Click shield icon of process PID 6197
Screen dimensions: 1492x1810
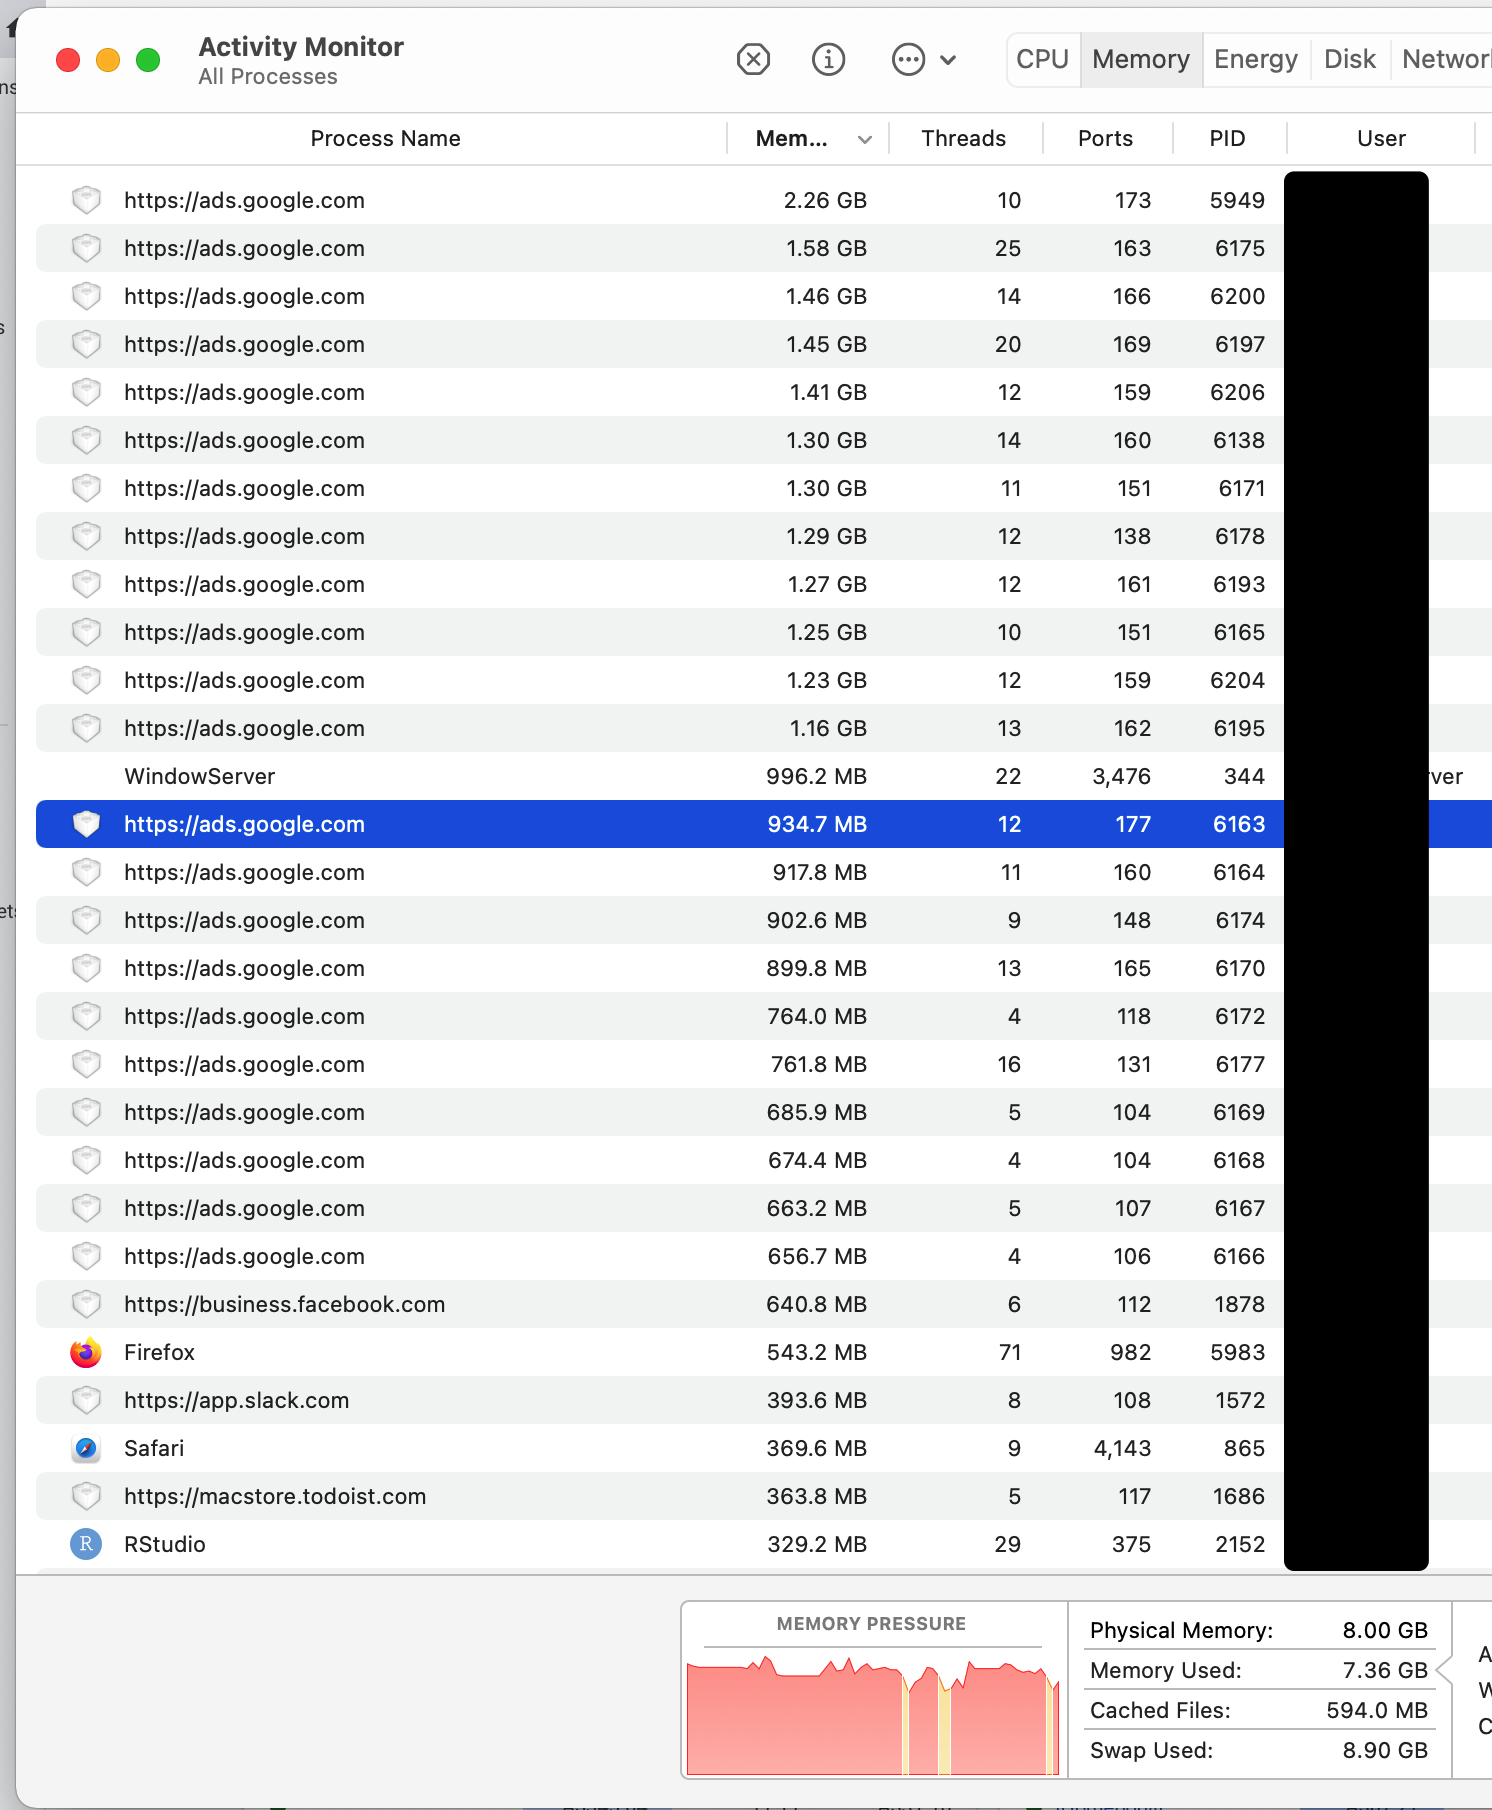pyautogui.click(x=87, y=344)
